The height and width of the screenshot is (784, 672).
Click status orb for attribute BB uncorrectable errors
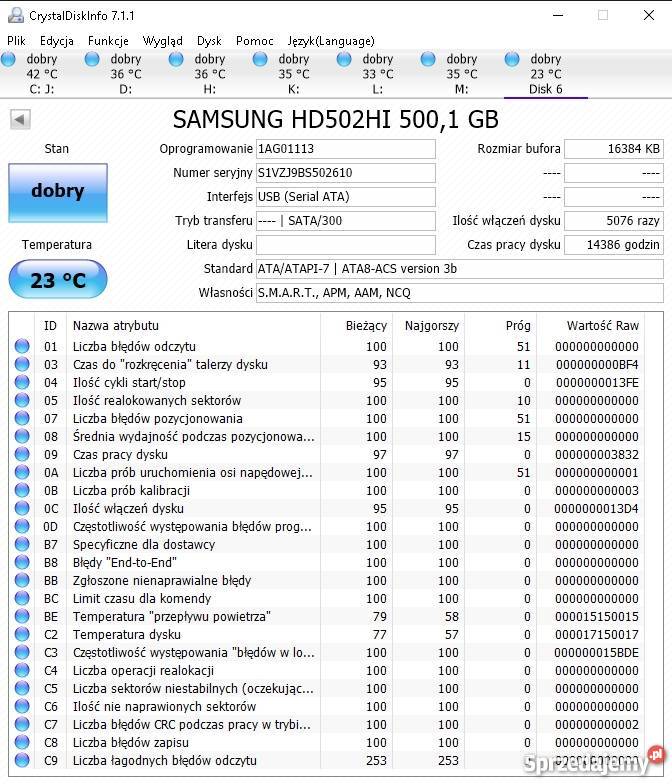pos(22,580)
